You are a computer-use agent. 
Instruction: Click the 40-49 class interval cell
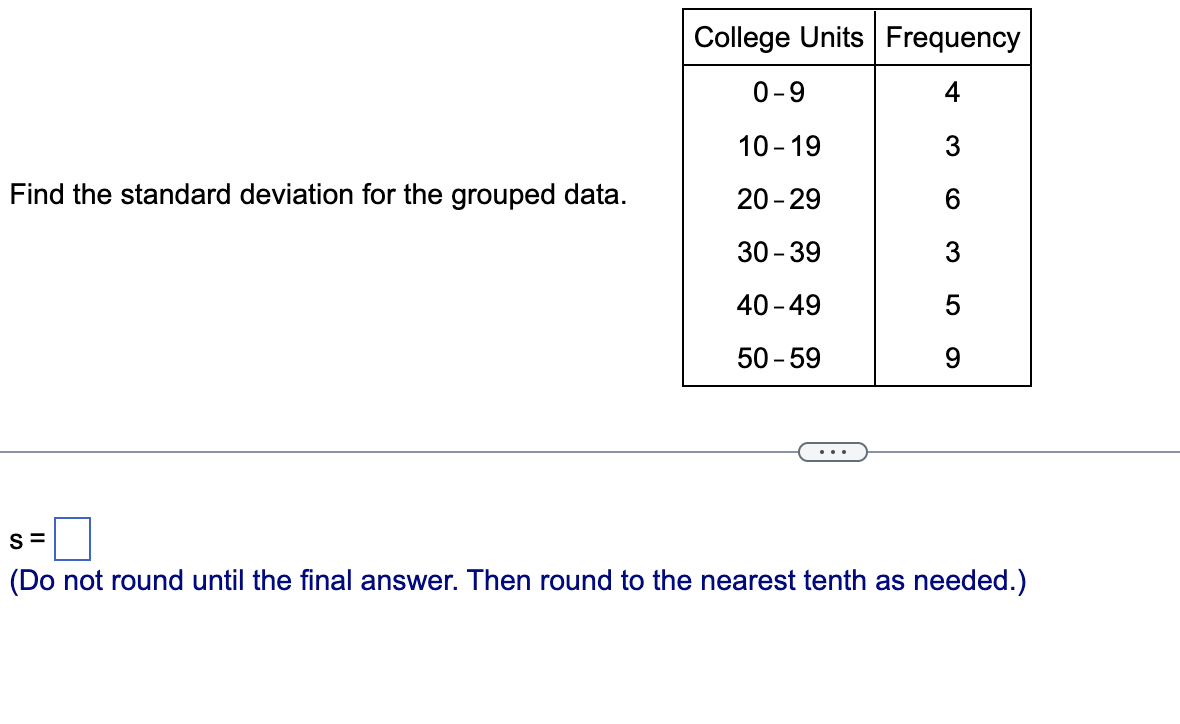tap(778, 305)
